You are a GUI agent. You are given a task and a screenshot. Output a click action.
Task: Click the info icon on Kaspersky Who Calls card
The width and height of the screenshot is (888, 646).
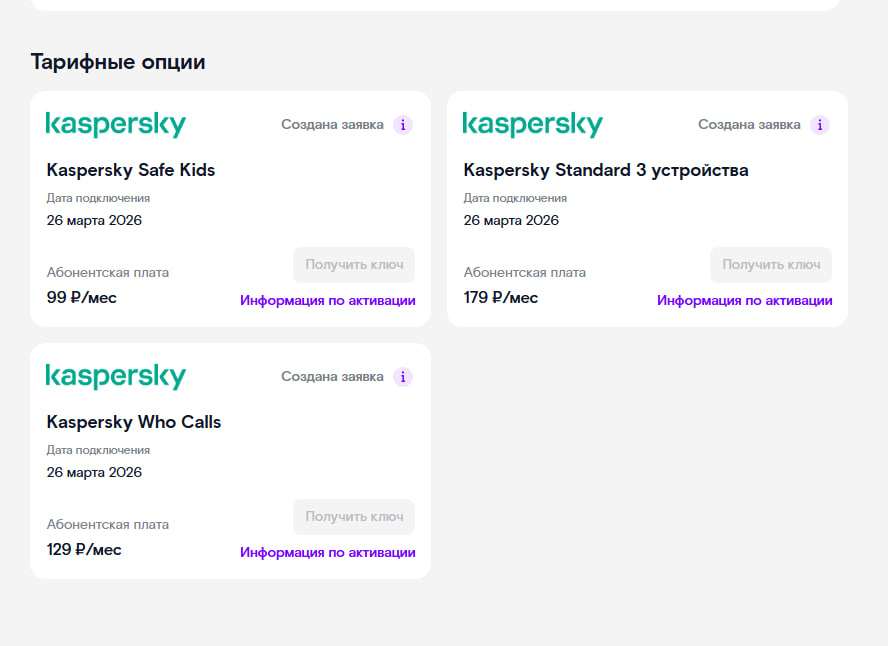[x=403, y=377]
